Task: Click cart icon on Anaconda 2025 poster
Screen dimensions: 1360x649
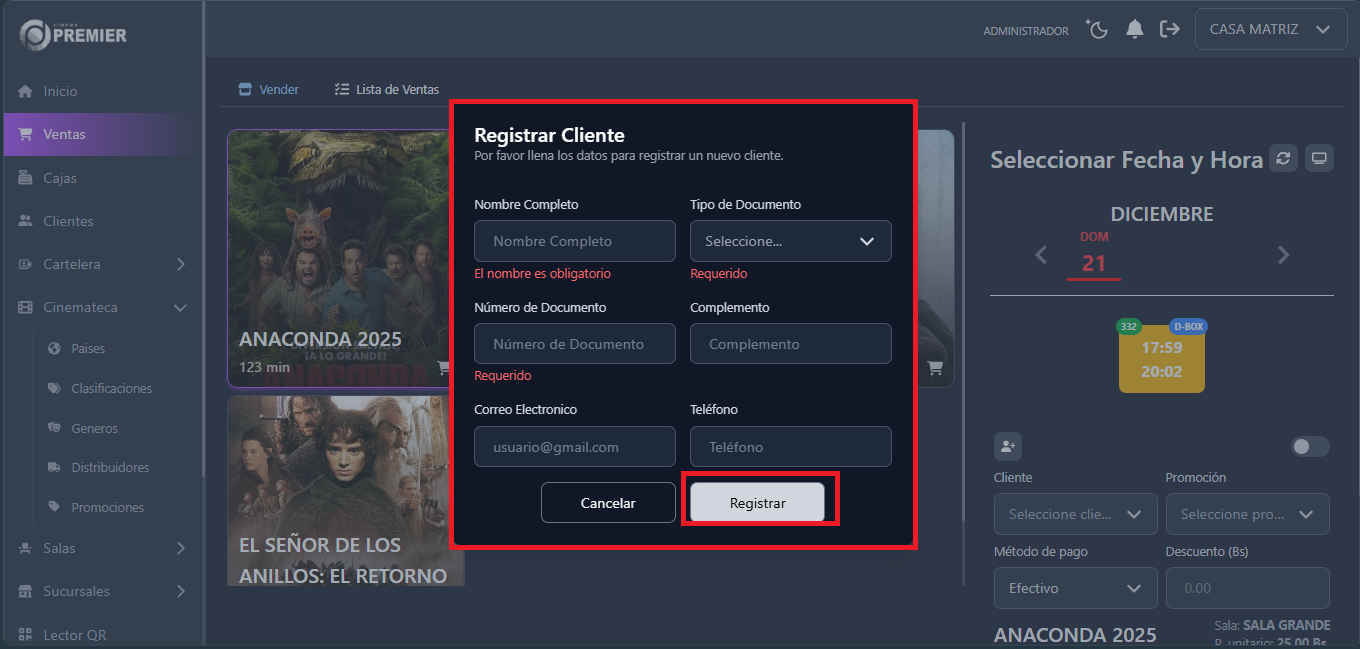Action: [443, 367]
